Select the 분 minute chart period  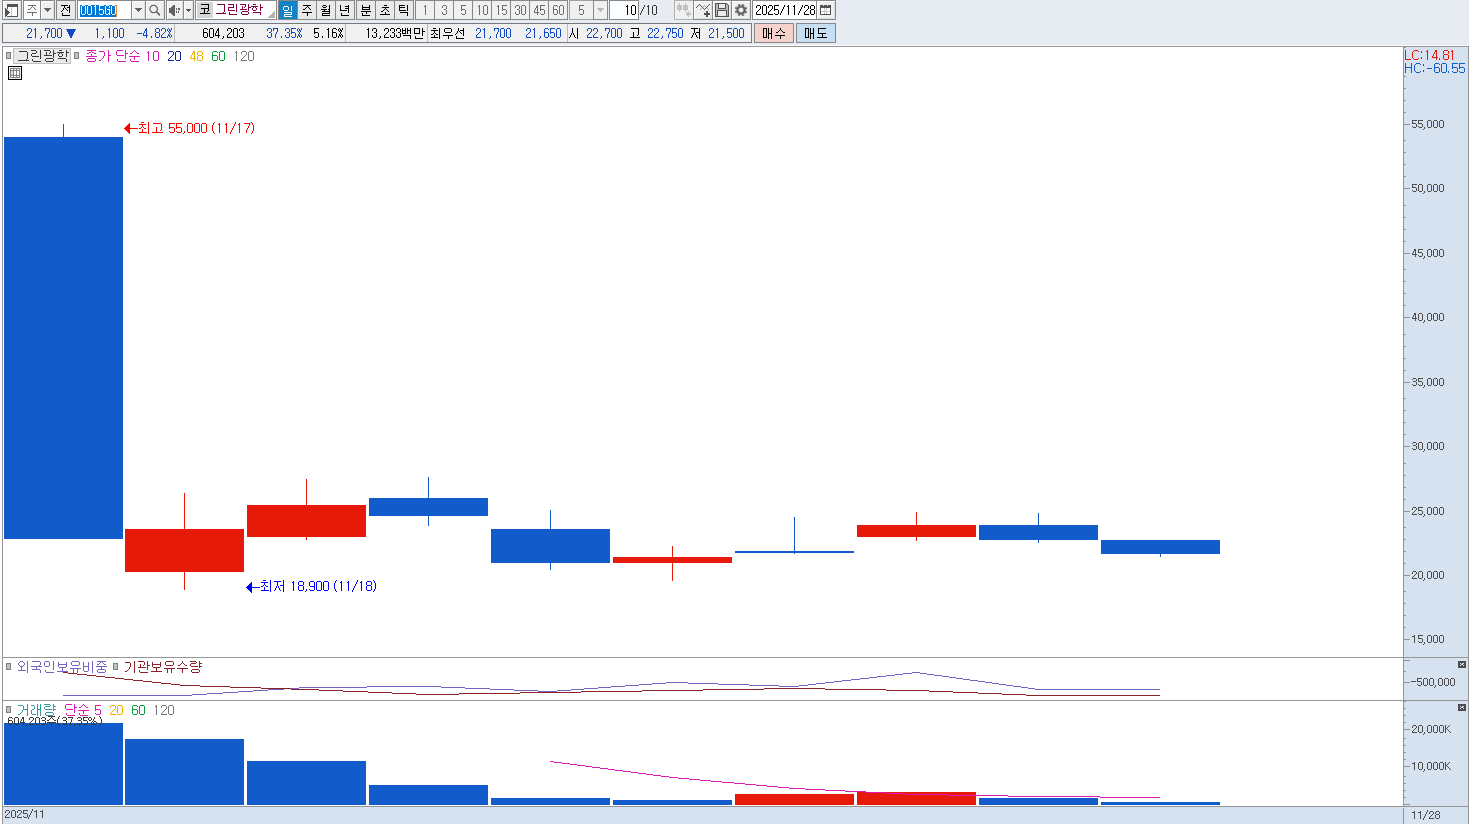pos(365,10)
